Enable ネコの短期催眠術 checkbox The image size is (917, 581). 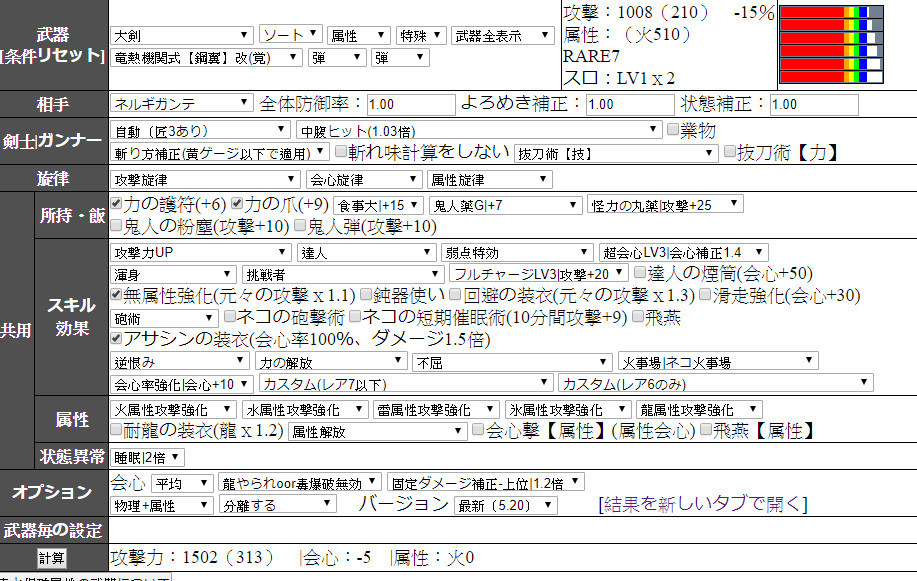(355, 317)
